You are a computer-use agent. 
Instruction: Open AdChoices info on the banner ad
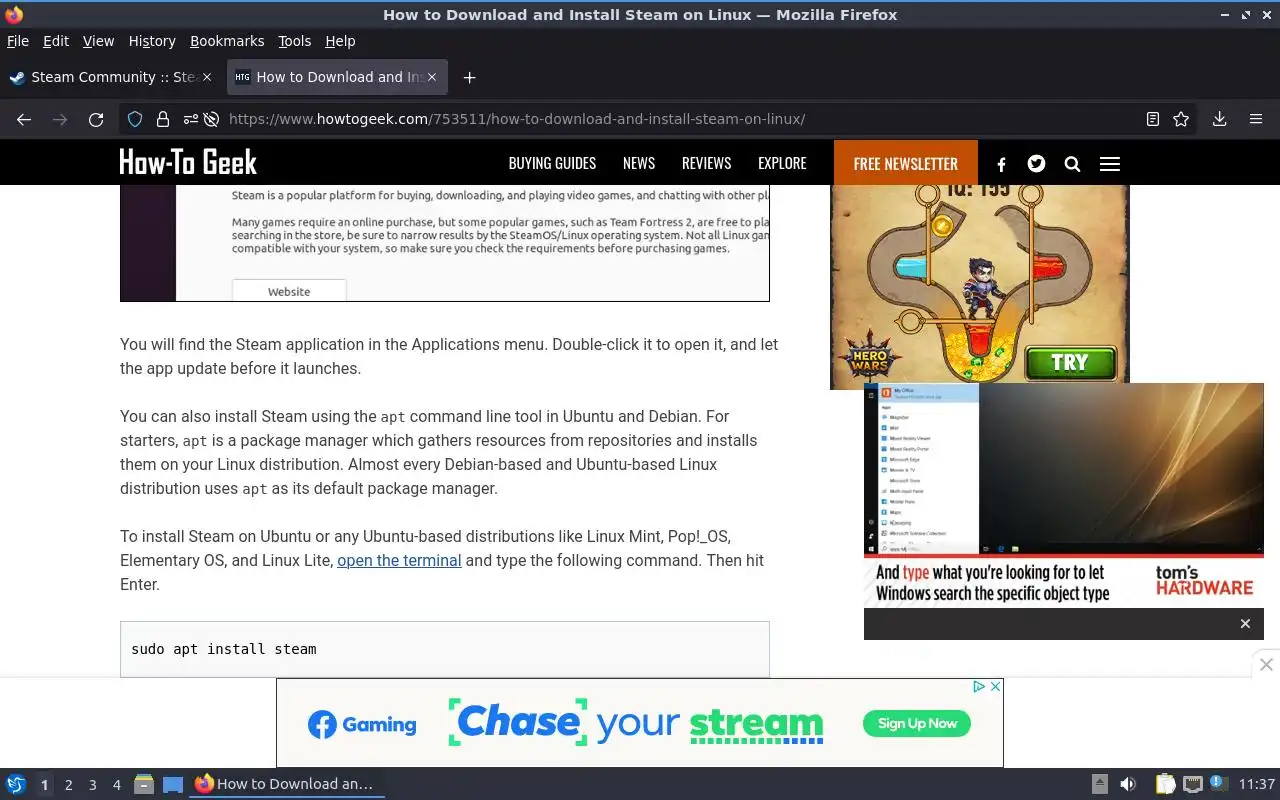pos(979,687)
